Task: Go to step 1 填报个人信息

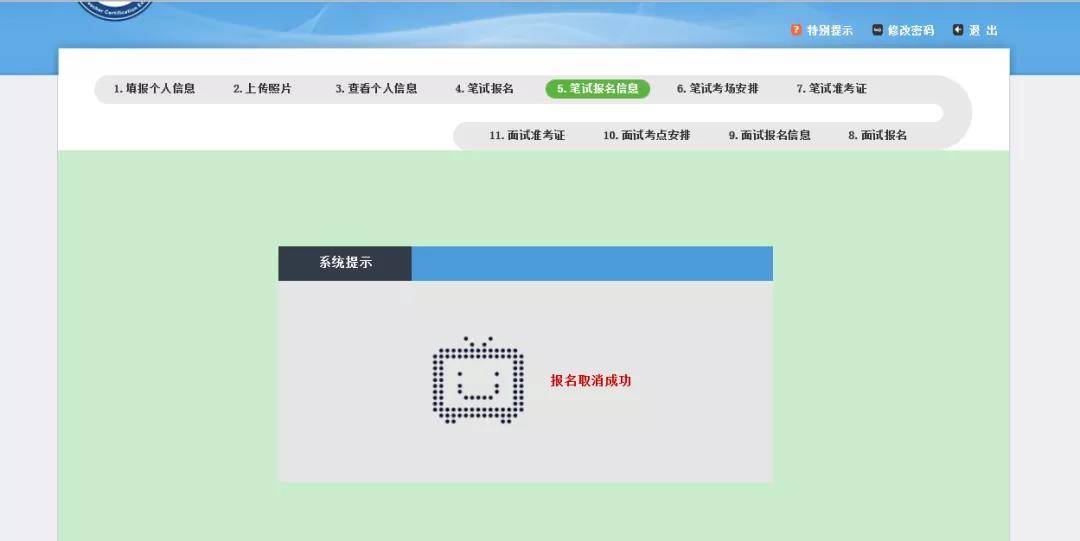Action: (x=154, y=88)
